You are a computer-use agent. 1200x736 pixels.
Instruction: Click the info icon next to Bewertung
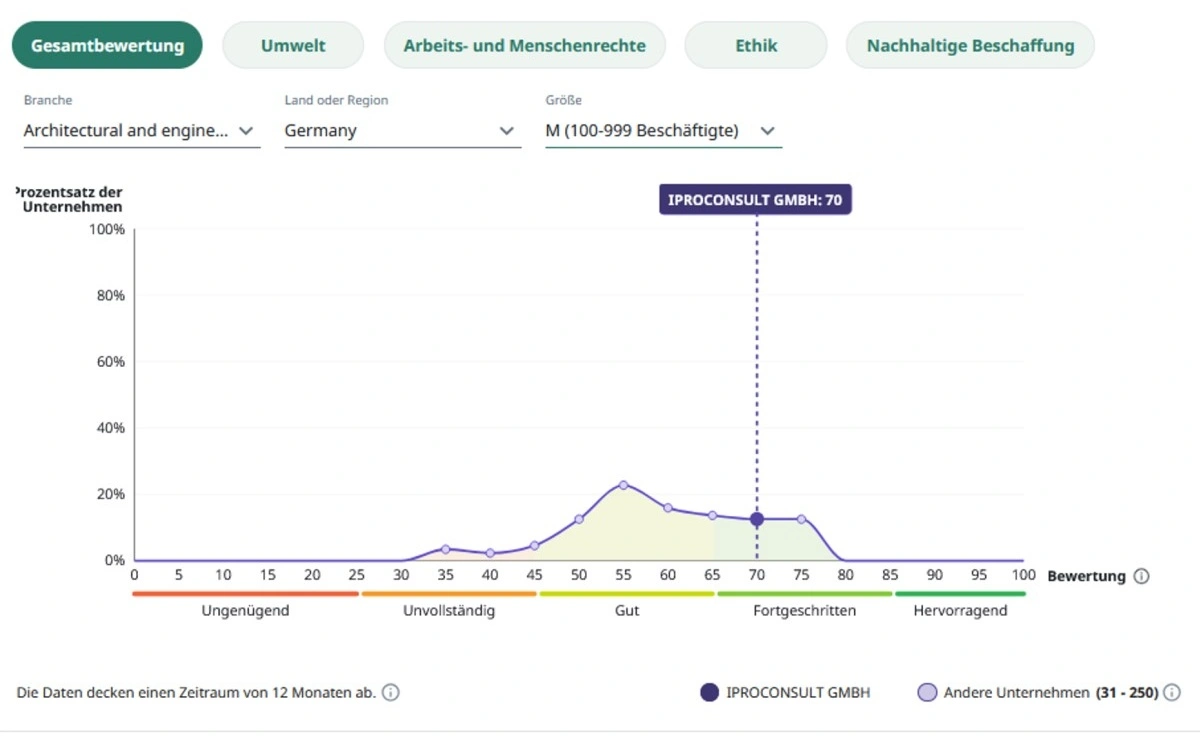1142,577
